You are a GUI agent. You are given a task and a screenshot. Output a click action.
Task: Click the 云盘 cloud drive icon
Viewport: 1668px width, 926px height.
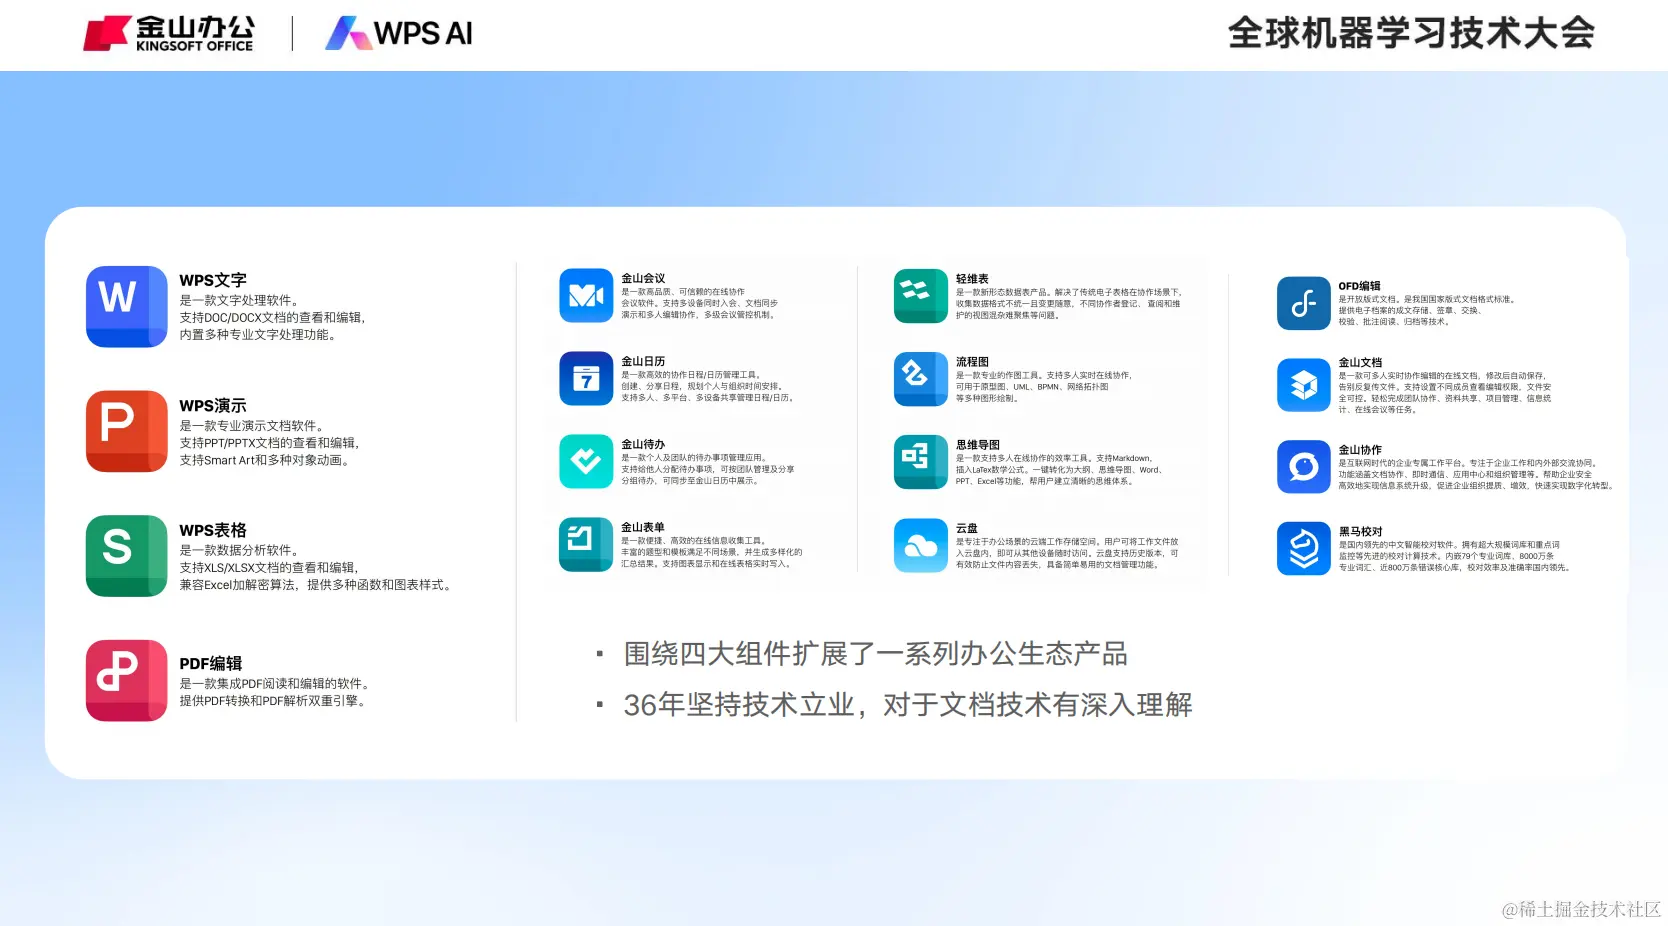(x=921, y=545)
